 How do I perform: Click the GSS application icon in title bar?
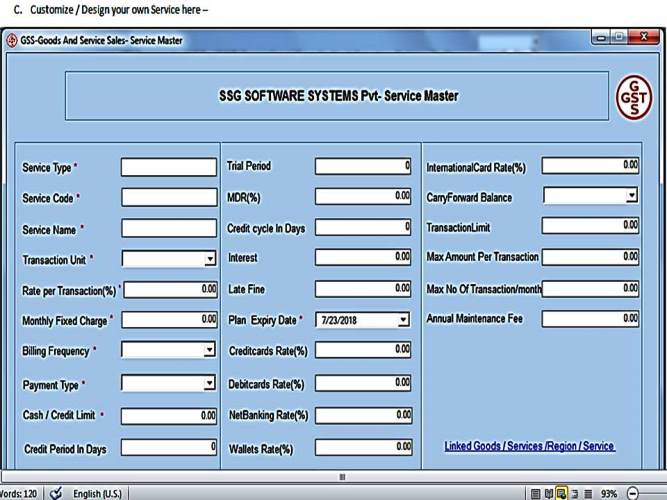tap(12, 40)
